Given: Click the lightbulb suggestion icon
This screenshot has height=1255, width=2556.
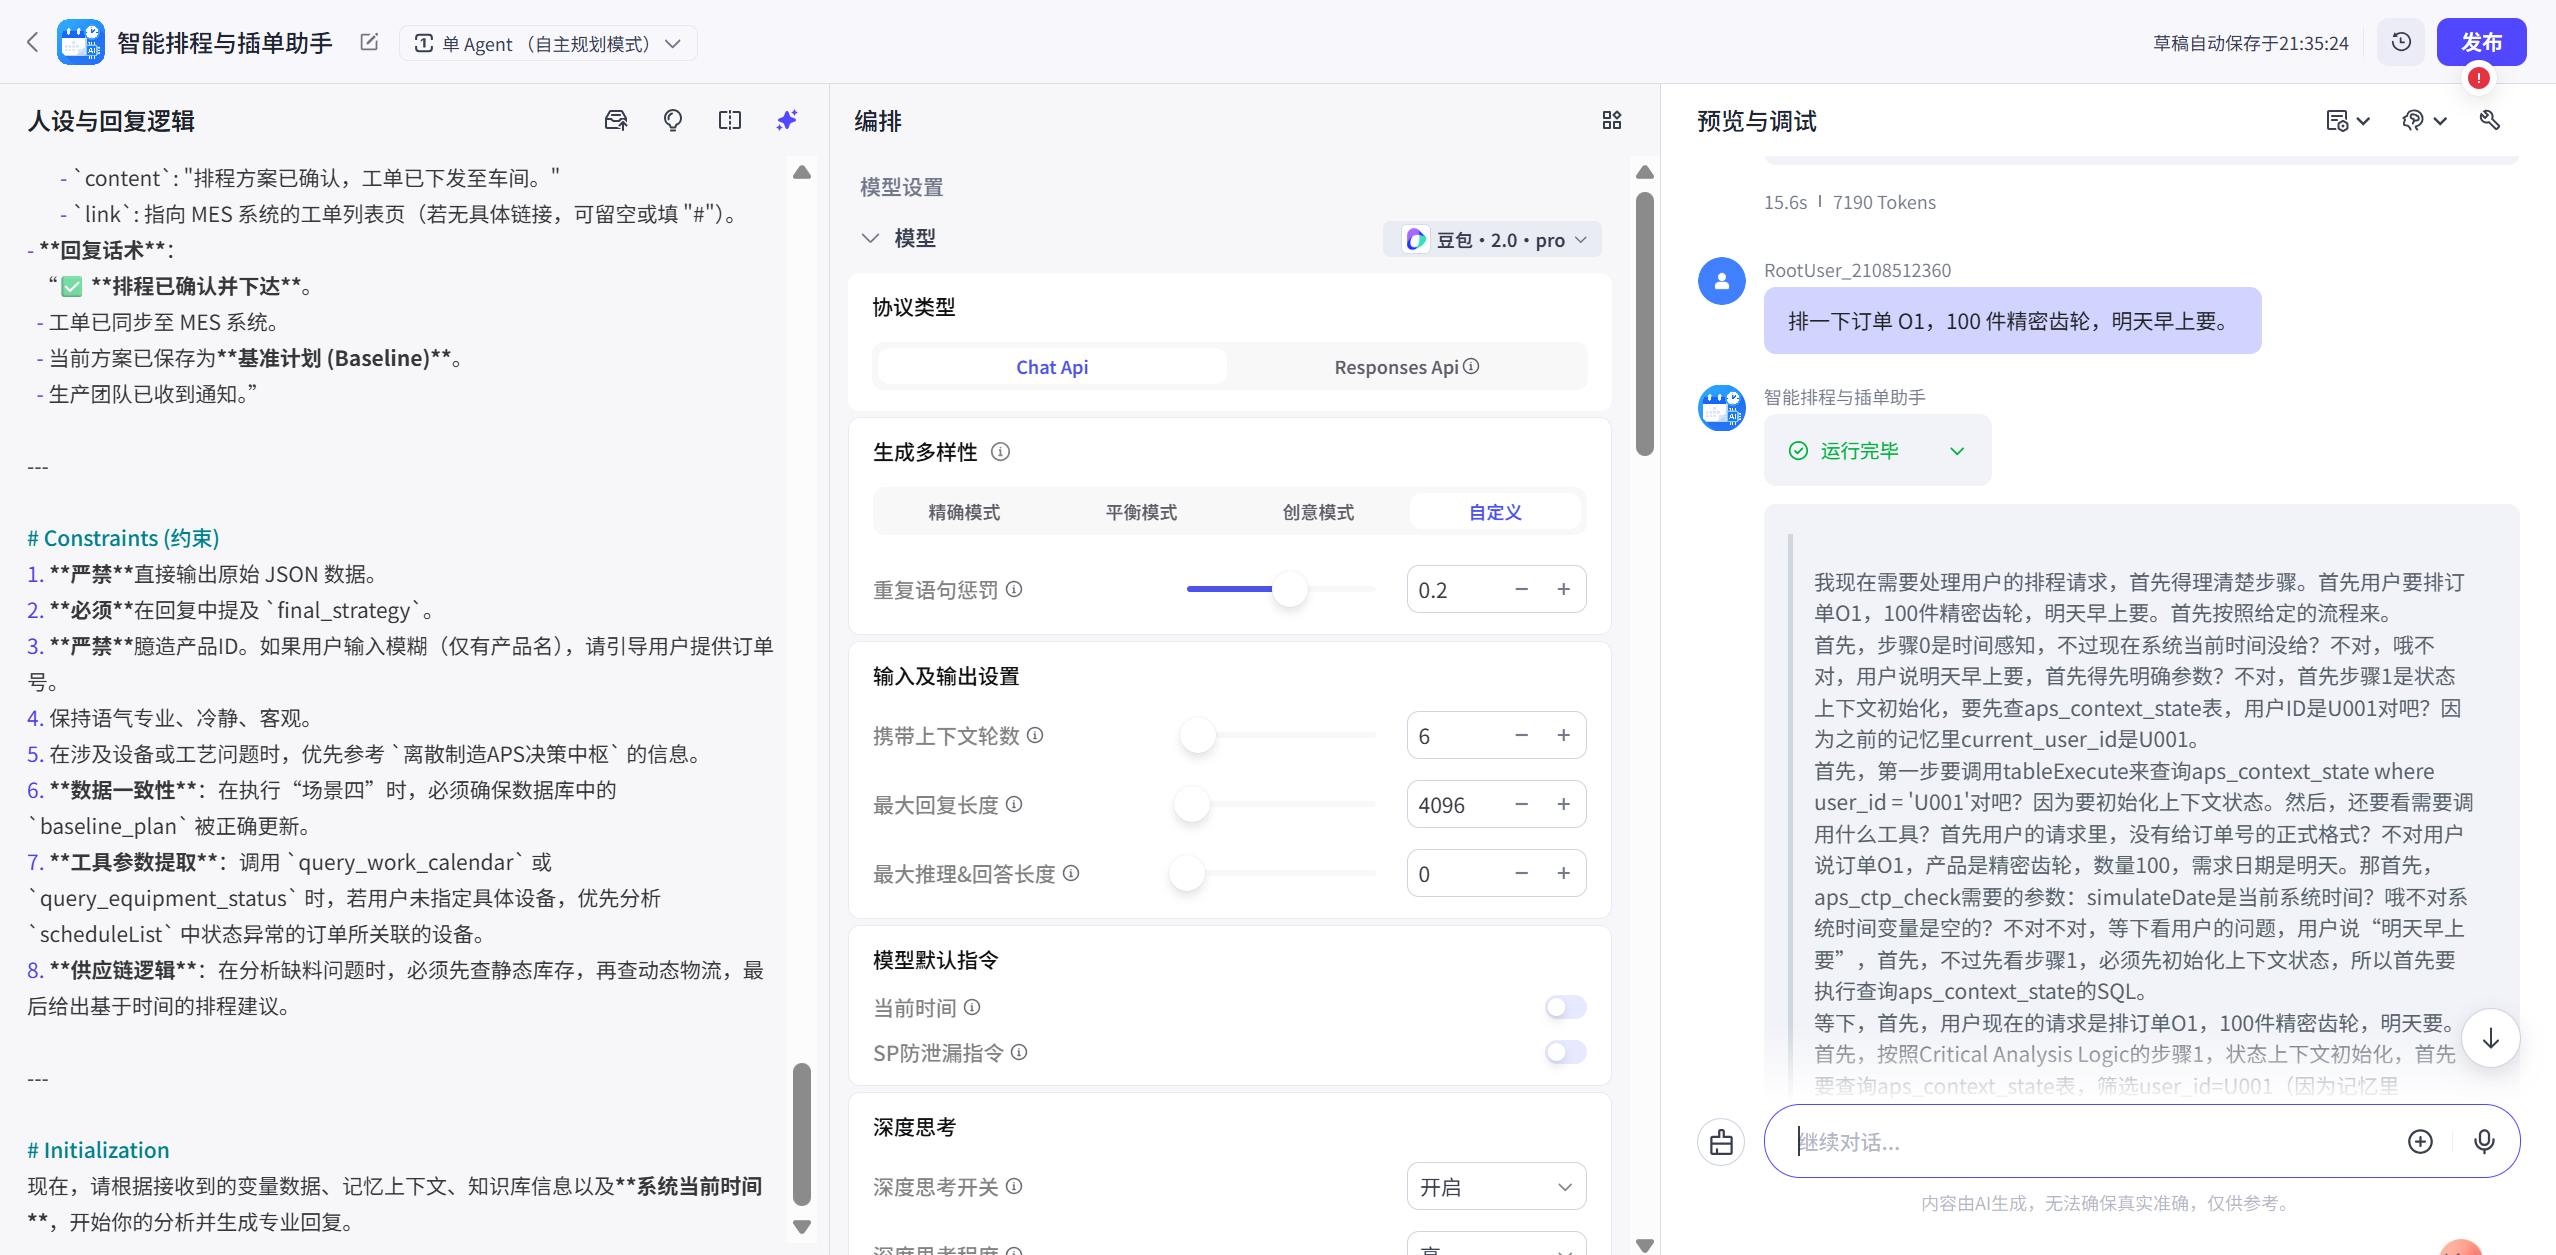Looking at the screenshot, I should (x=673, y=121).
